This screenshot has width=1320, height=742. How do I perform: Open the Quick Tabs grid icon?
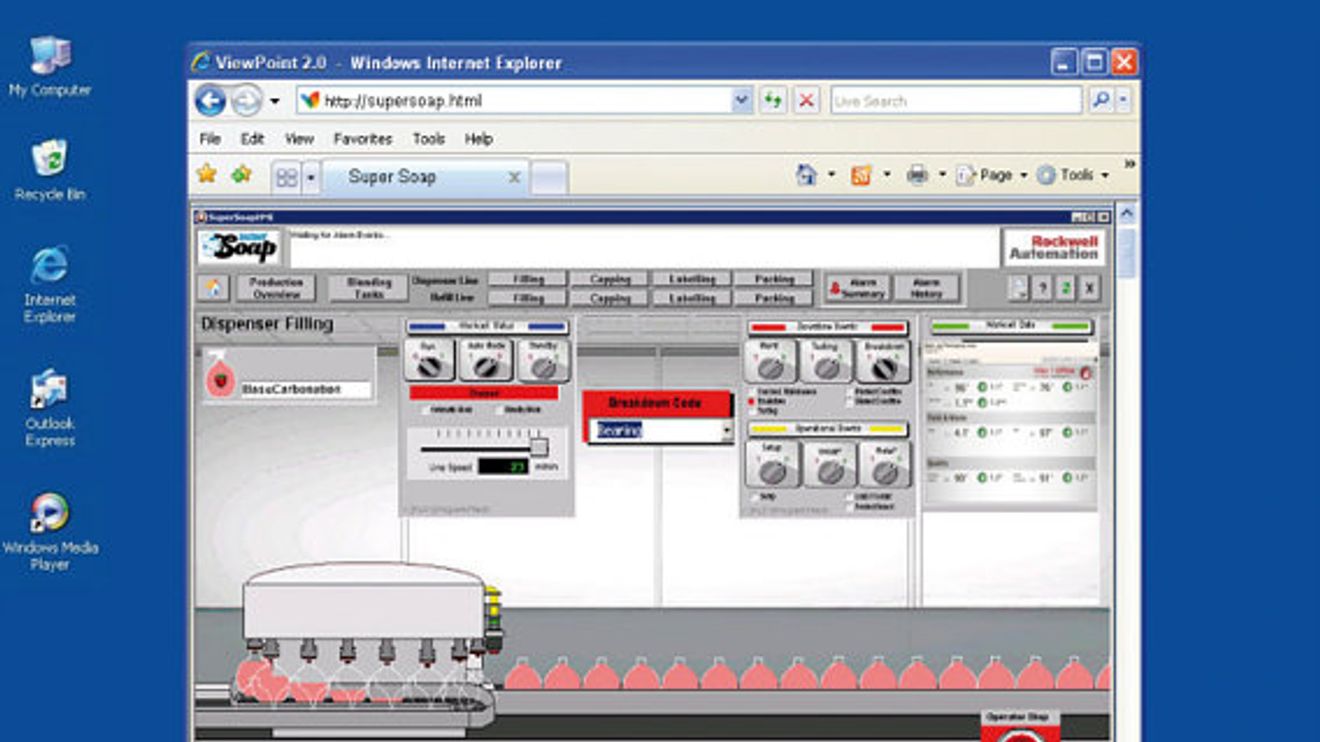pyautogui.click(x=286, y=177)
